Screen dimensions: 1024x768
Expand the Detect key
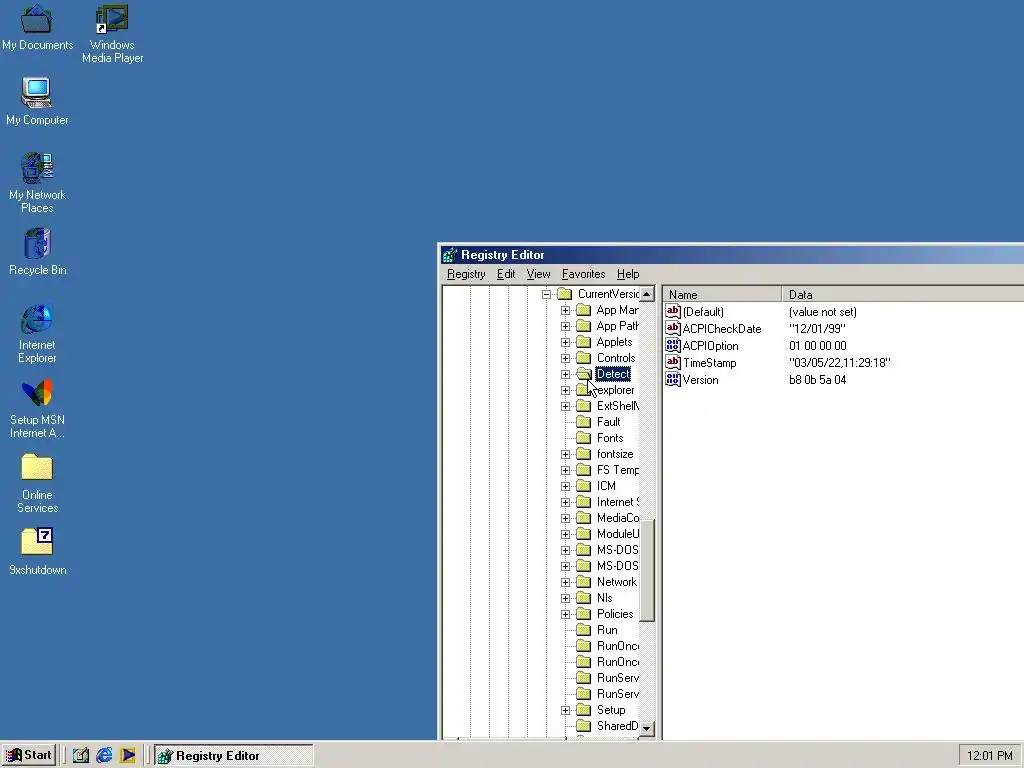click(566, 374)
